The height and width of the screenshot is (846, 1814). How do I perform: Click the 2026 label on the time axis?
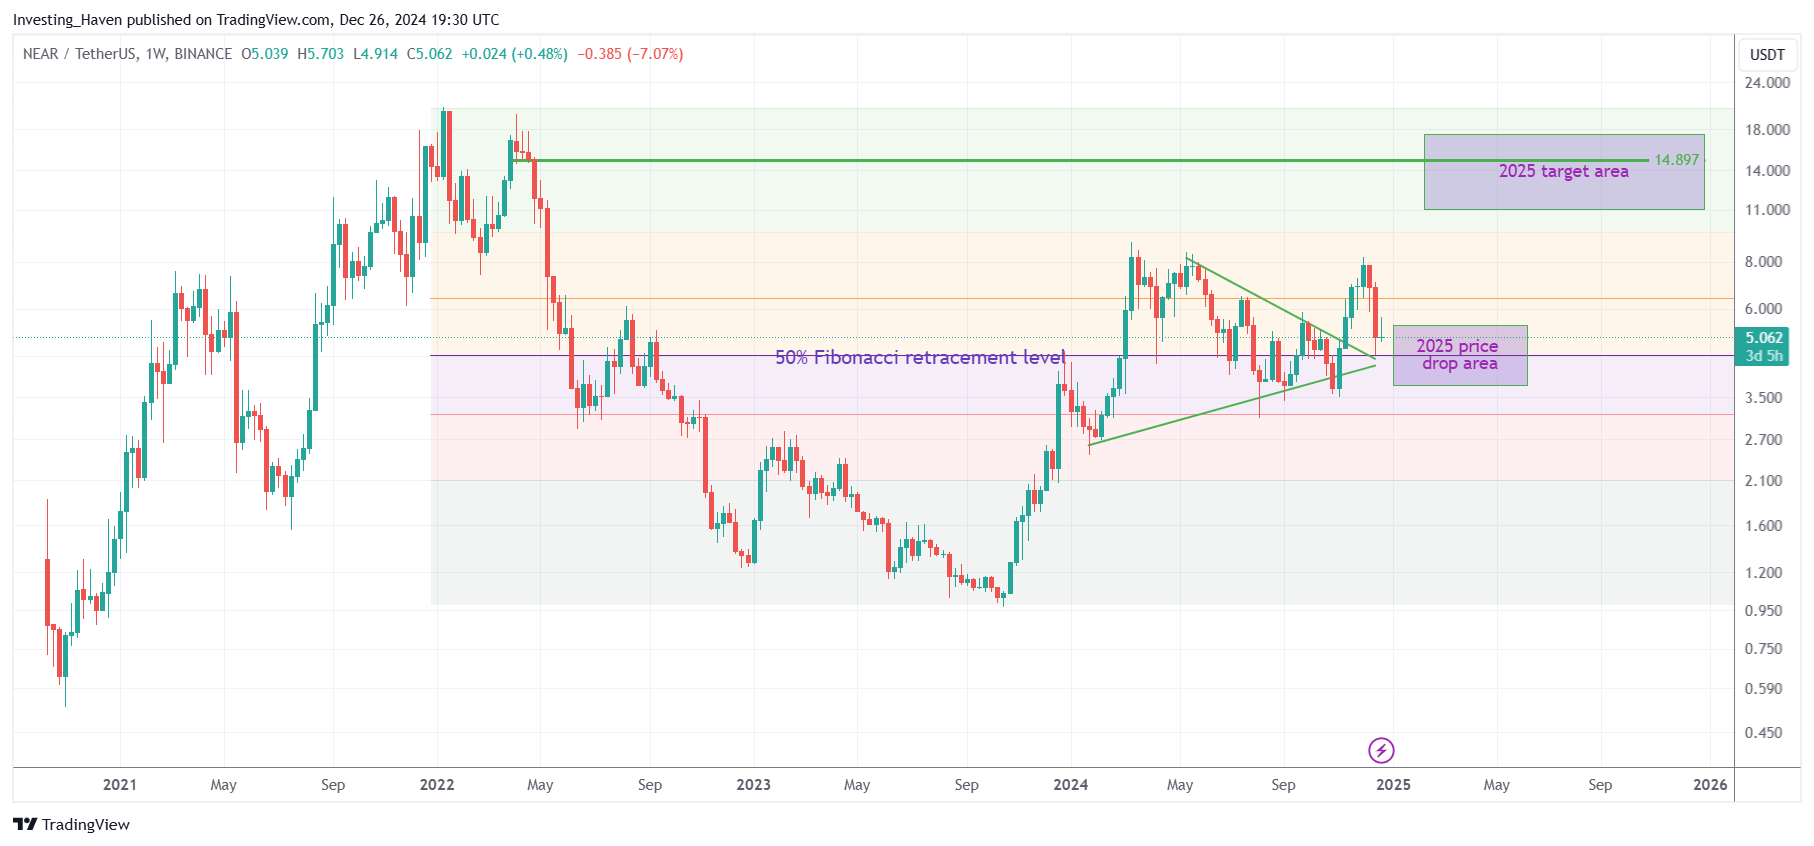tap(1710, 785)
